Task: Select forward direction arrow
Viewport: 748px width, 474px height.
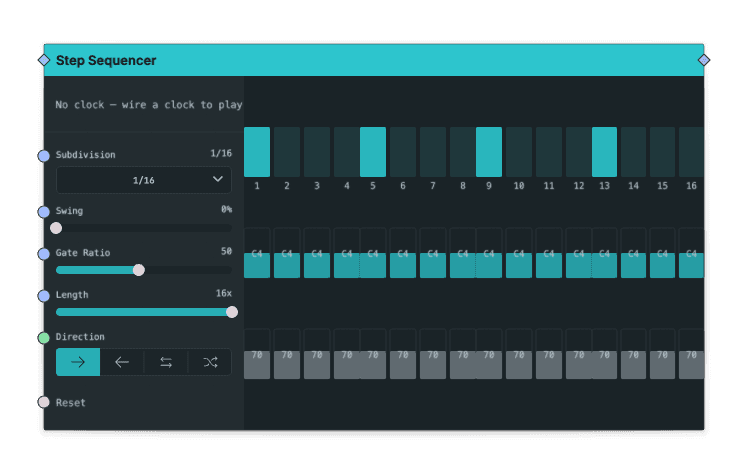Action: [78, 362]
